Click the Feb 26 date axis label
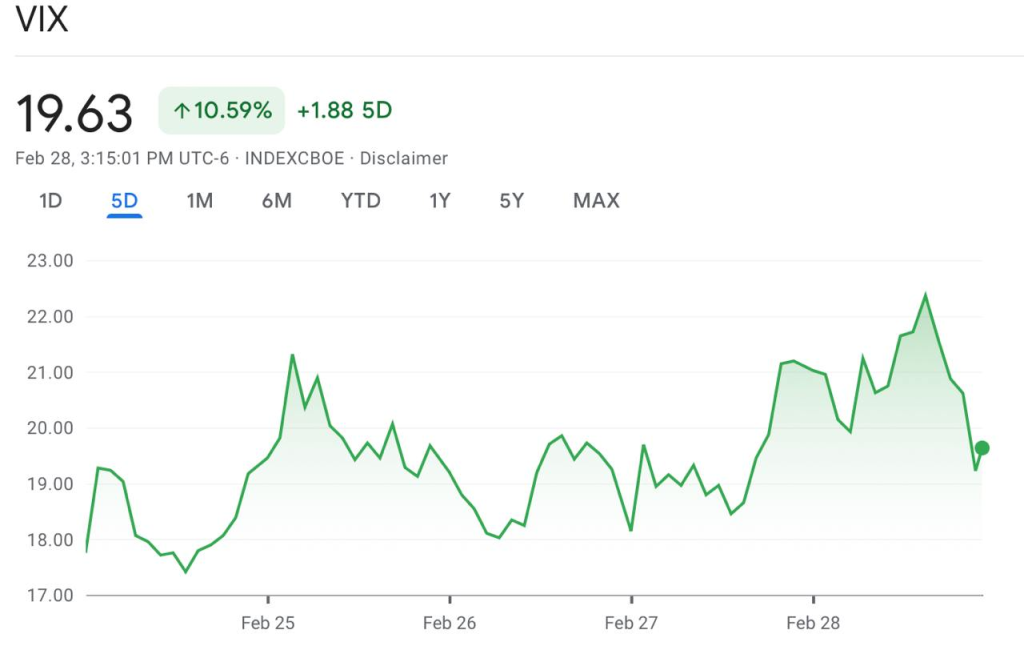1024x650 pixels. click(450, 623)
